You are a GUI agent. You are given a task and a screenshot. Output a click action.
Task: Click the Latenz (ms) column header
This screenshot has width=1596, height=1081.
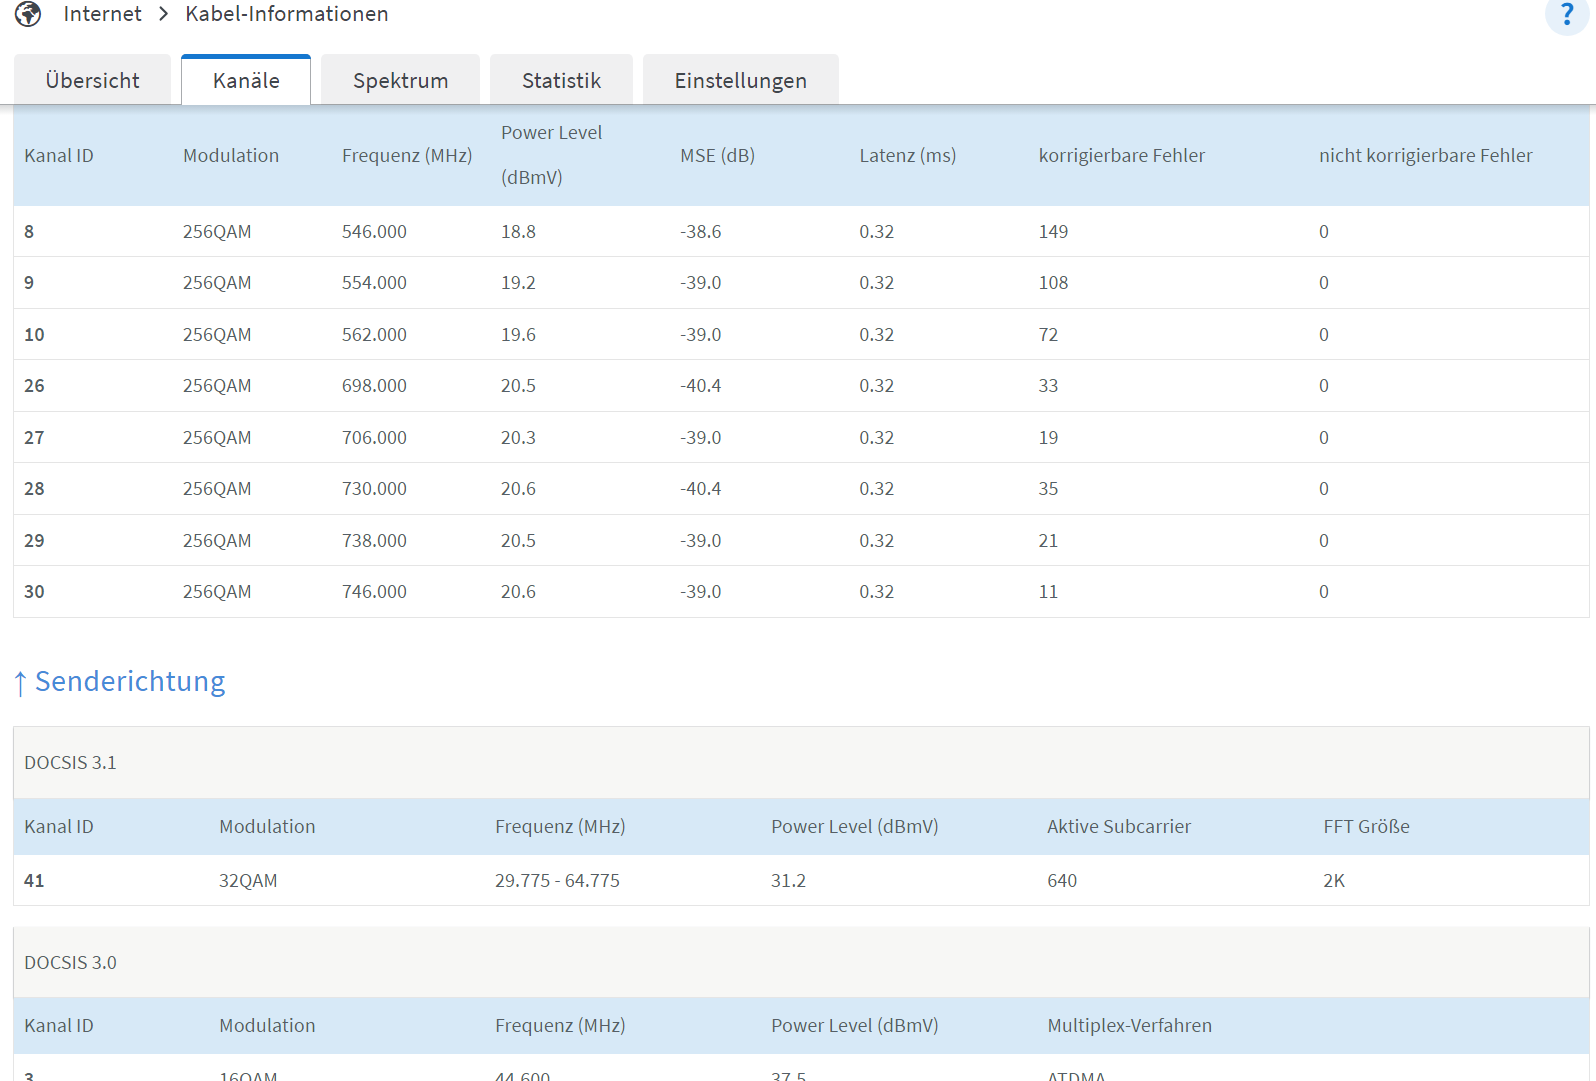pyautogui.click(x=907, y=155)
